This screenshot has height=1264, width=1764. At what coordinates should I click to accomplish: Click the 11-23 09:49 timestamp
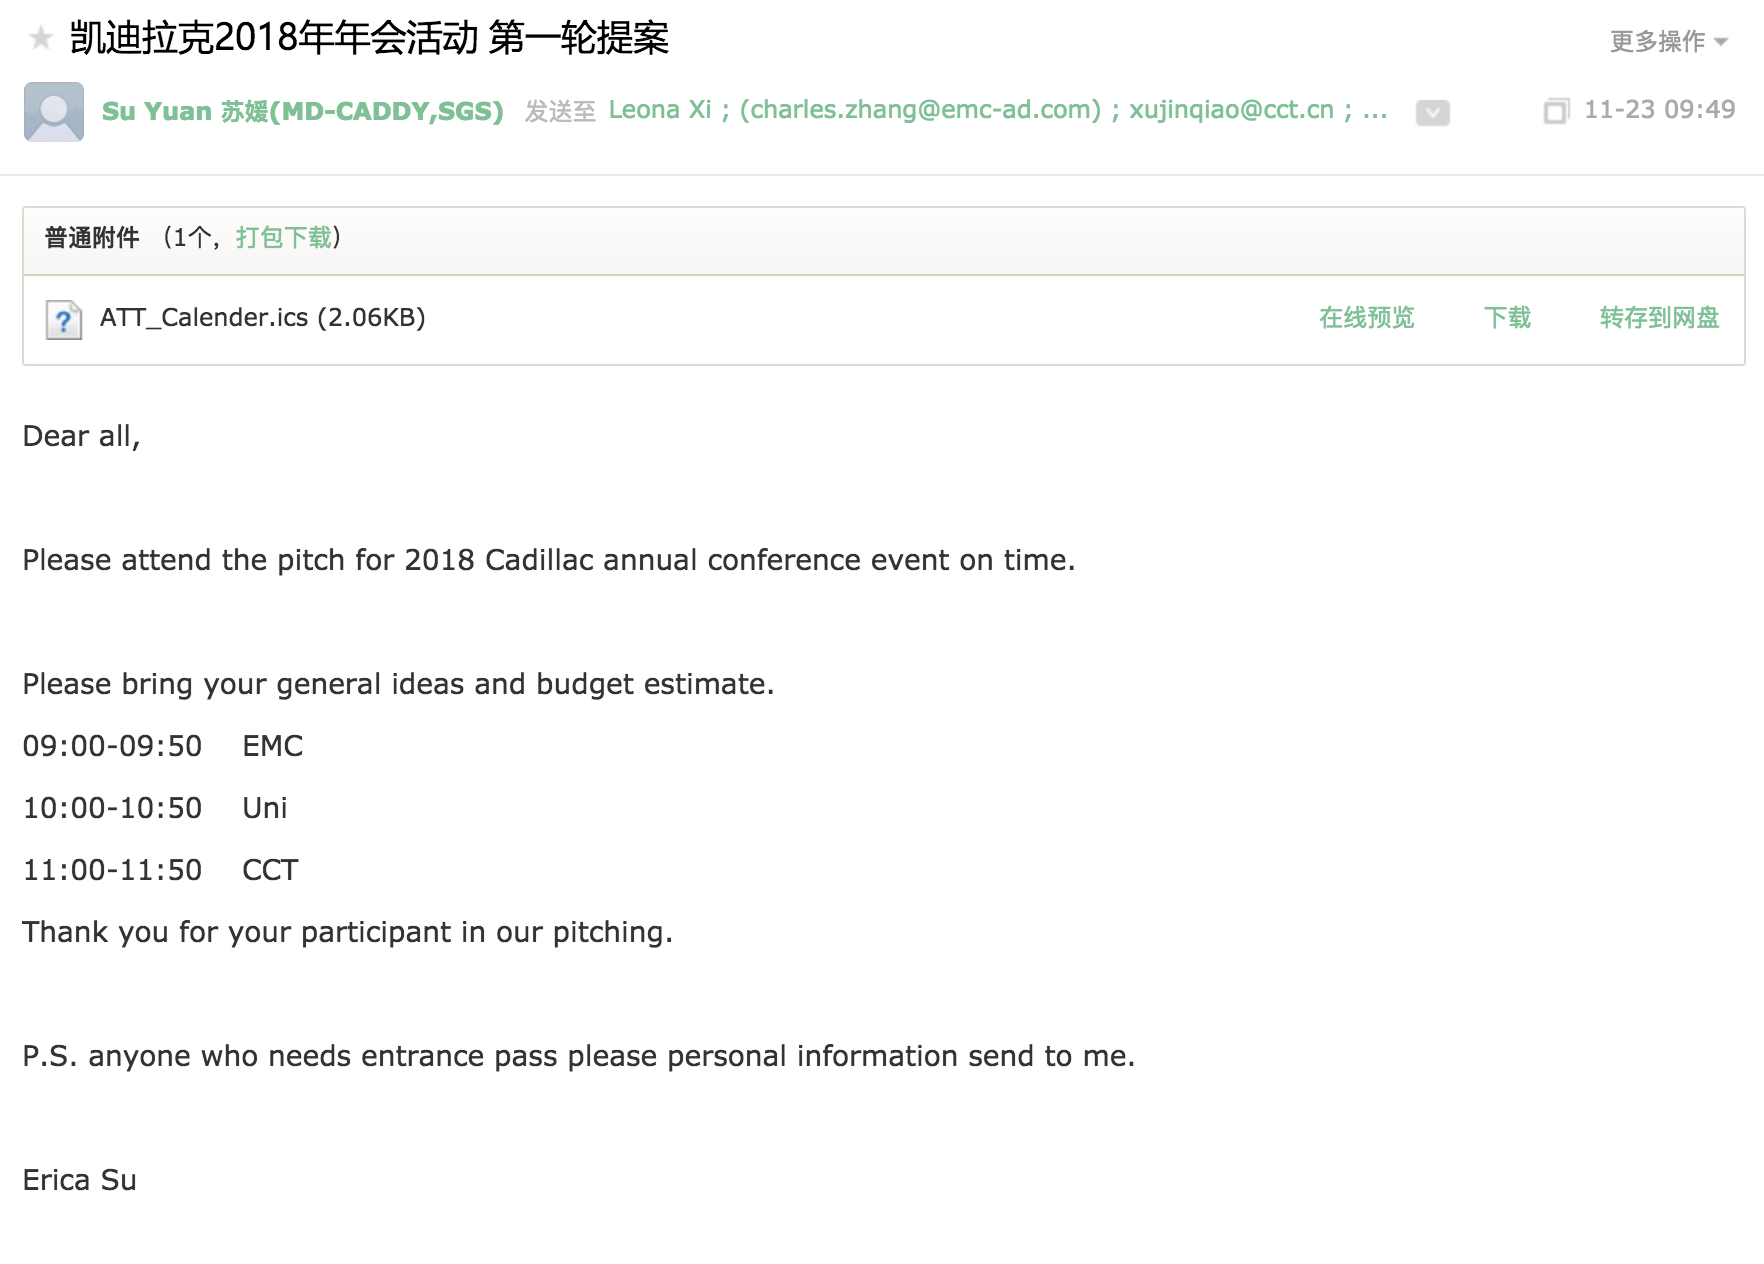1659,110
